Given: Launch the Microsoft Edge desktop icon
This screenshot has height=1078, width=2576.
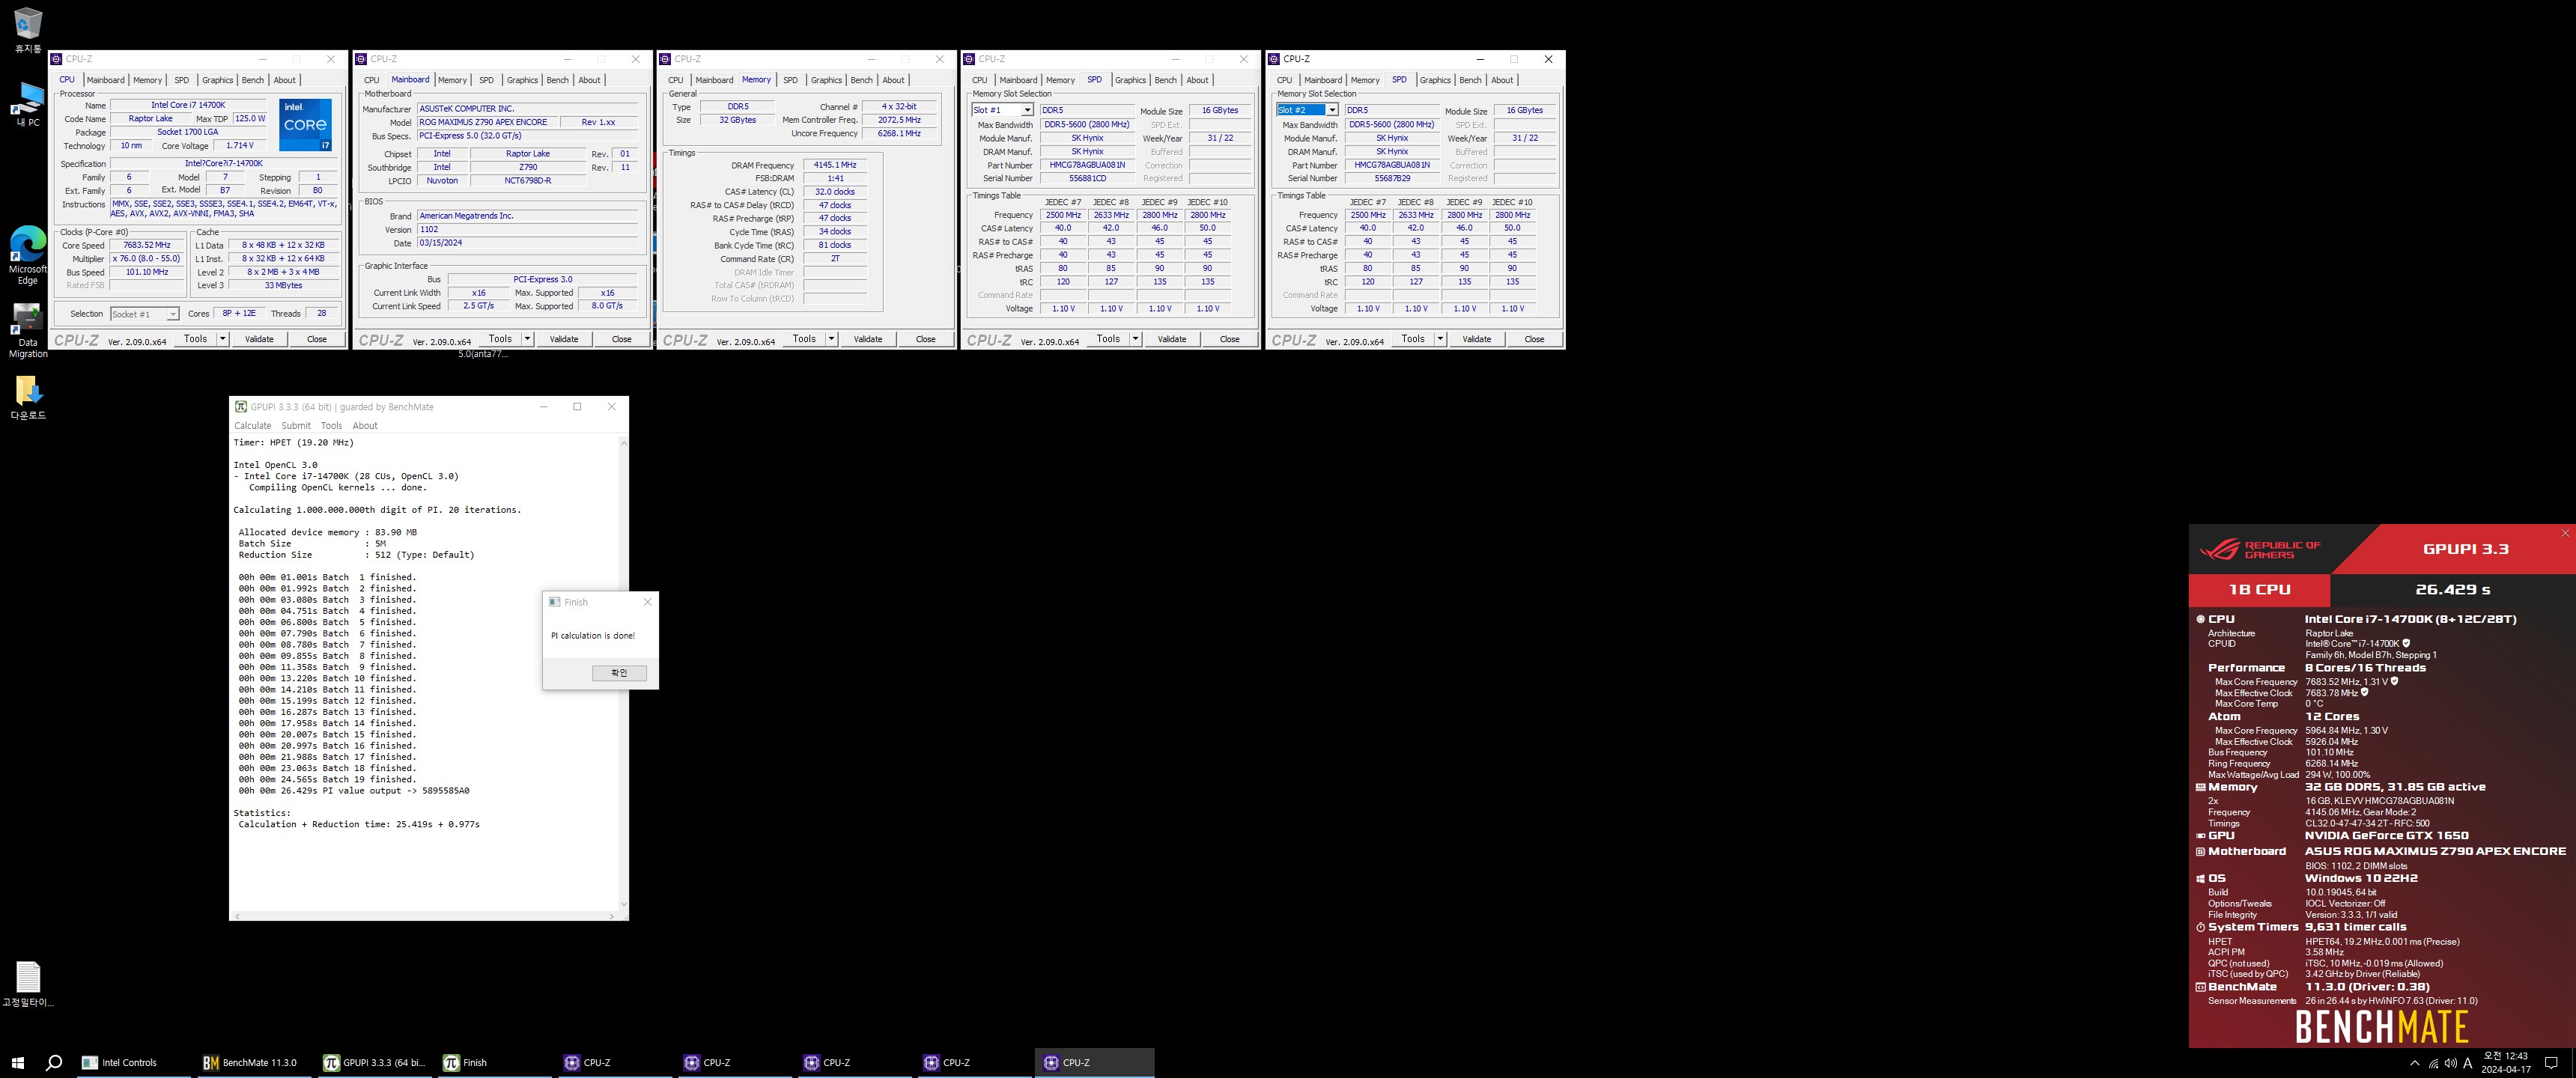Looking at the screenshot, I should (x=28, y=255).
